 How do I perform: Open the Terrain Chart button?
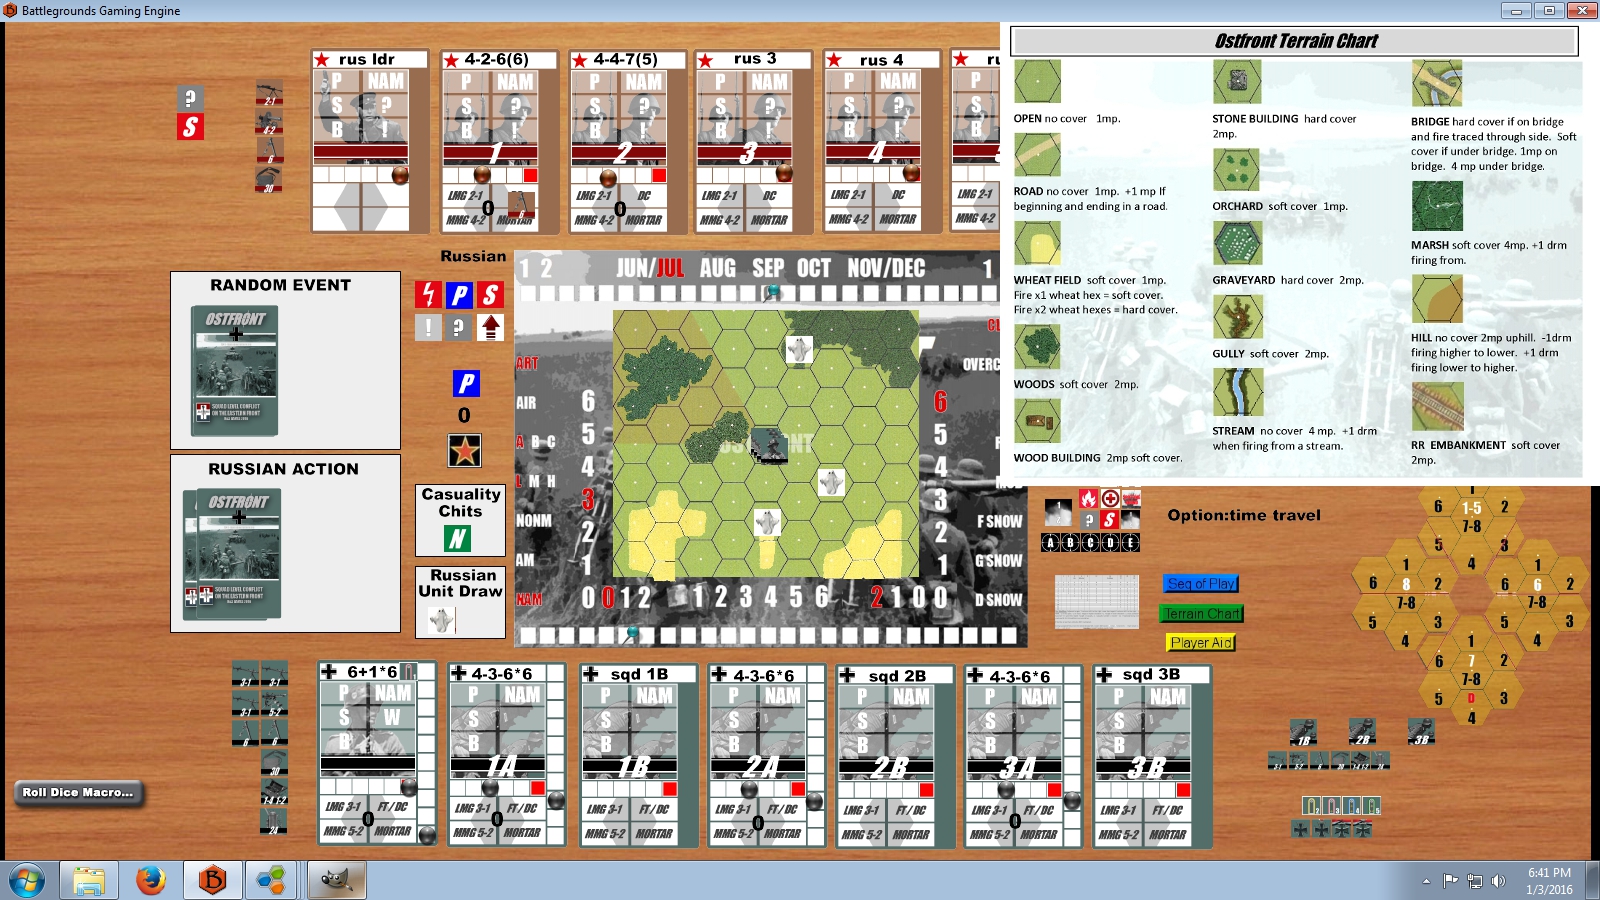click(x=1202, y=614)
